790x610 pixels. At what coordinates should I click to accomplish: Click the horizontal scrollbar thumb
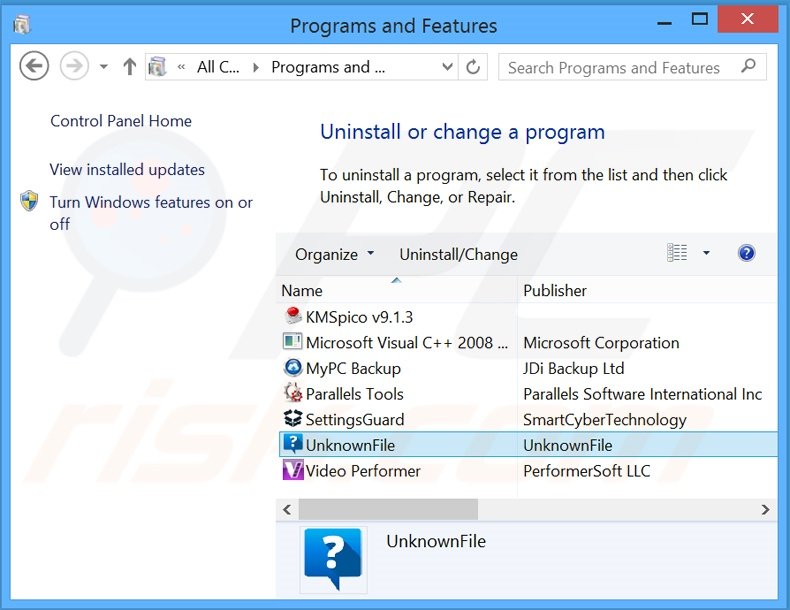click(388, 509)
